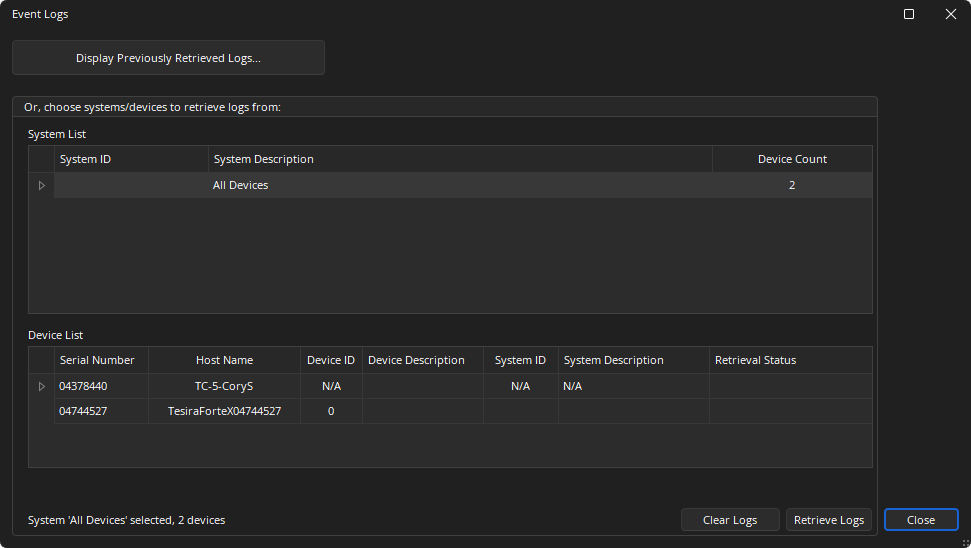
Task: Maximize the Event Logs window
Action: 909,14
